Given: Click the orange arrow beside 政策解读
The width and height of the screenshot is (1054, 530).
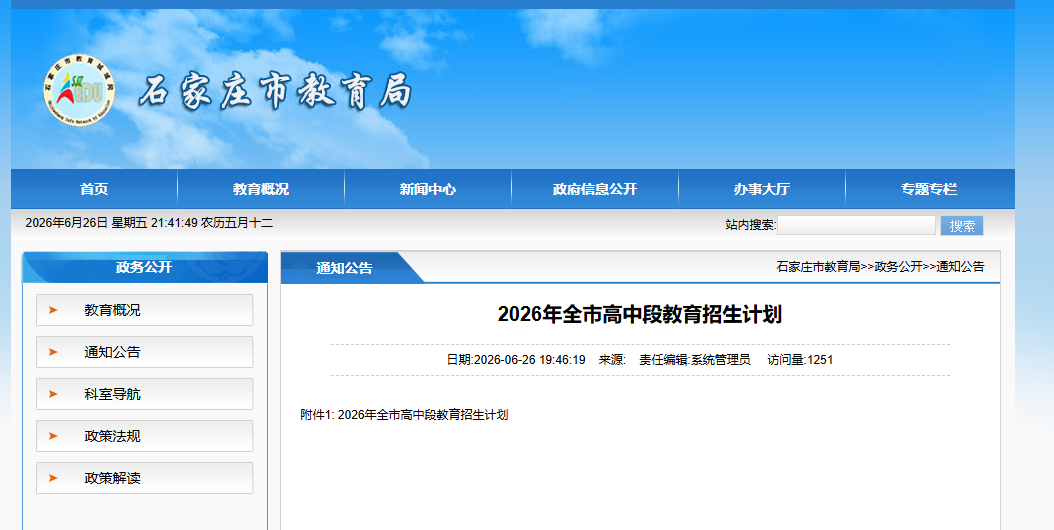Looking at the screenshot, I should point(53,478).
